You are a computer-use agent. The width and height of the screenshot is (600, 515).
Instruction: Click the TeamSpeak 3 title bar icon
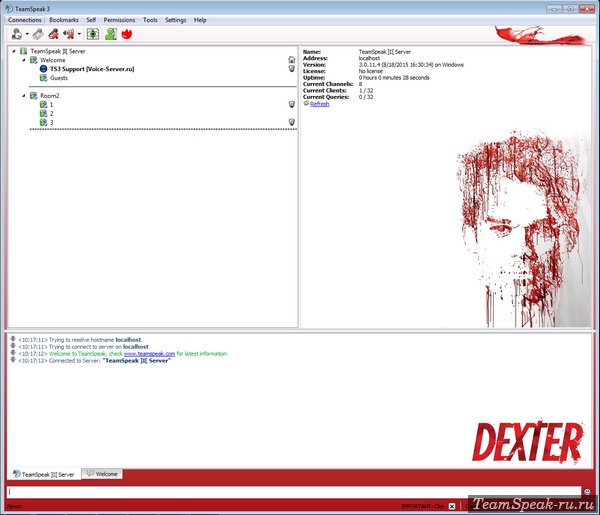9,8
